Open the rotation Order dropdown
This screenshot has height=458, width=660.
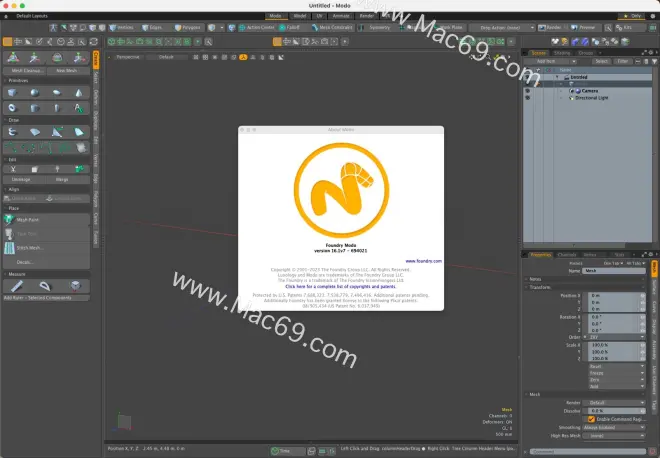[x=614, y=337]
